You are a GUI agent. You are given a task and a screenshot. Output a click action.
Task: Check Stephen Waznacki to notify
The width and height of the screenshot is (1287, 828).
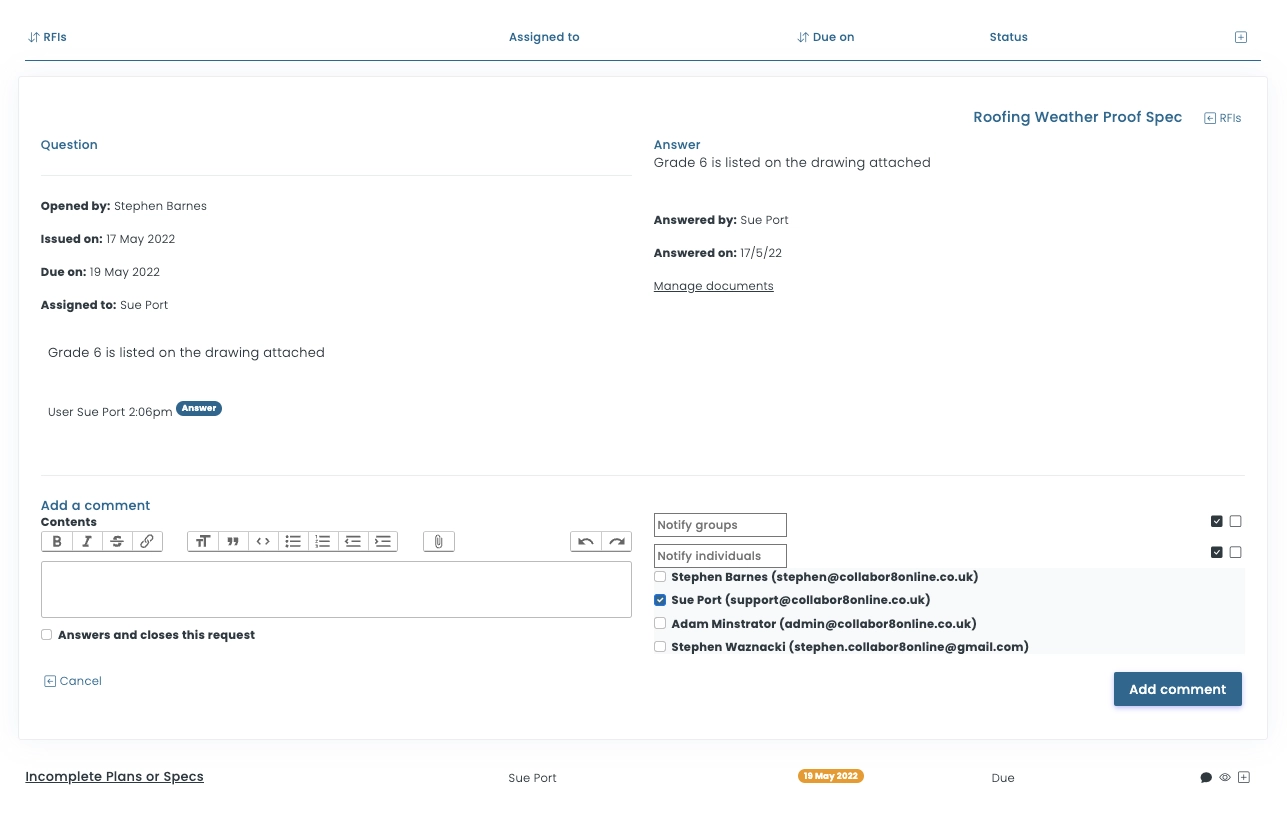tap(660, 647)
